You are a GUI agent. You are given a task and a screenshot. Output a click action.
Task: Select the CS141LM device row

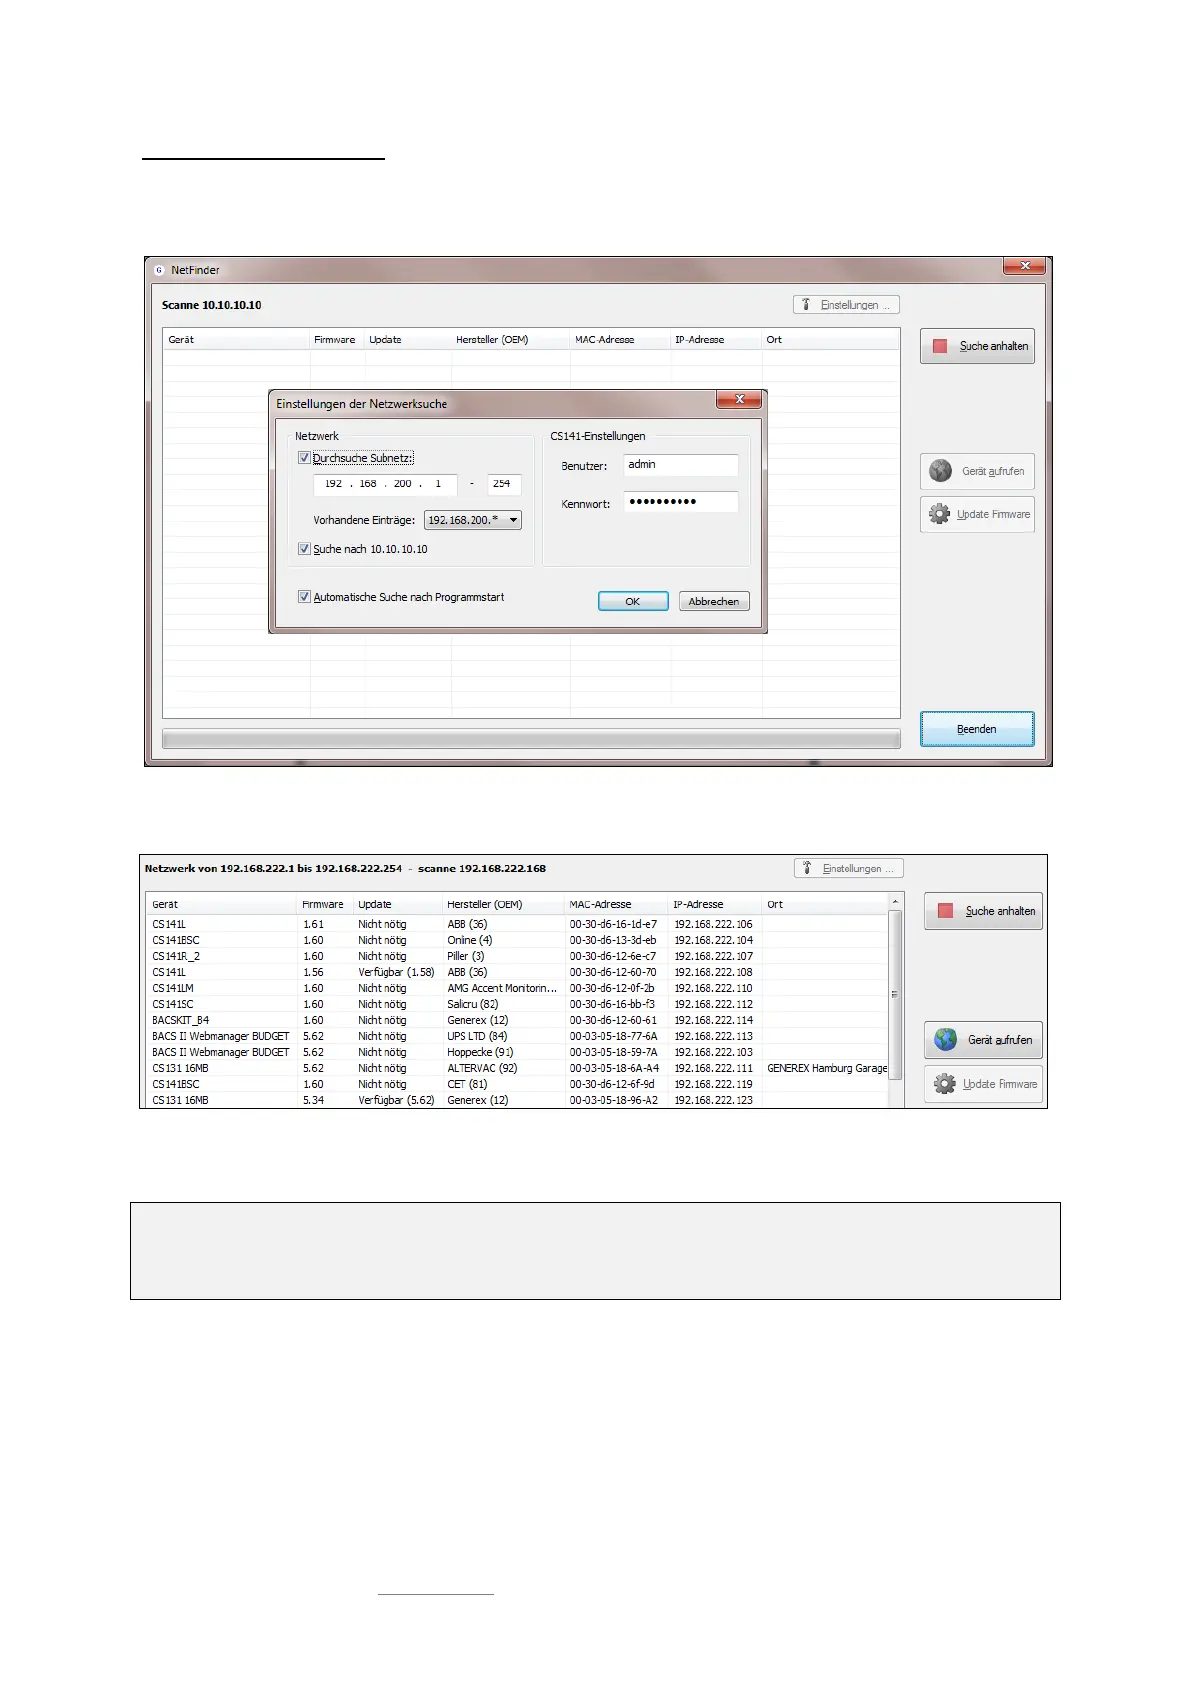pos(517,988)
